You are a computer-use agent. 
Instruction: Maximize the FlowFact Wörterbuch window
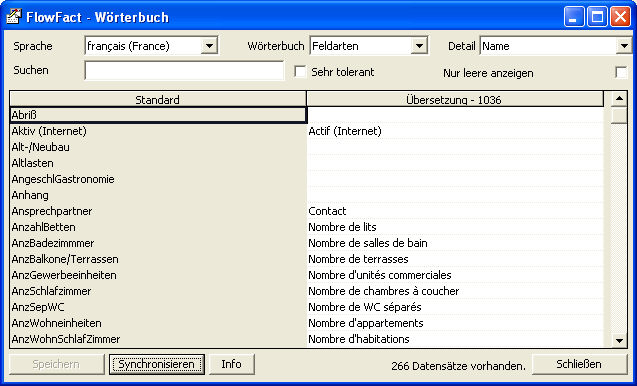click(x=597, y=17)
